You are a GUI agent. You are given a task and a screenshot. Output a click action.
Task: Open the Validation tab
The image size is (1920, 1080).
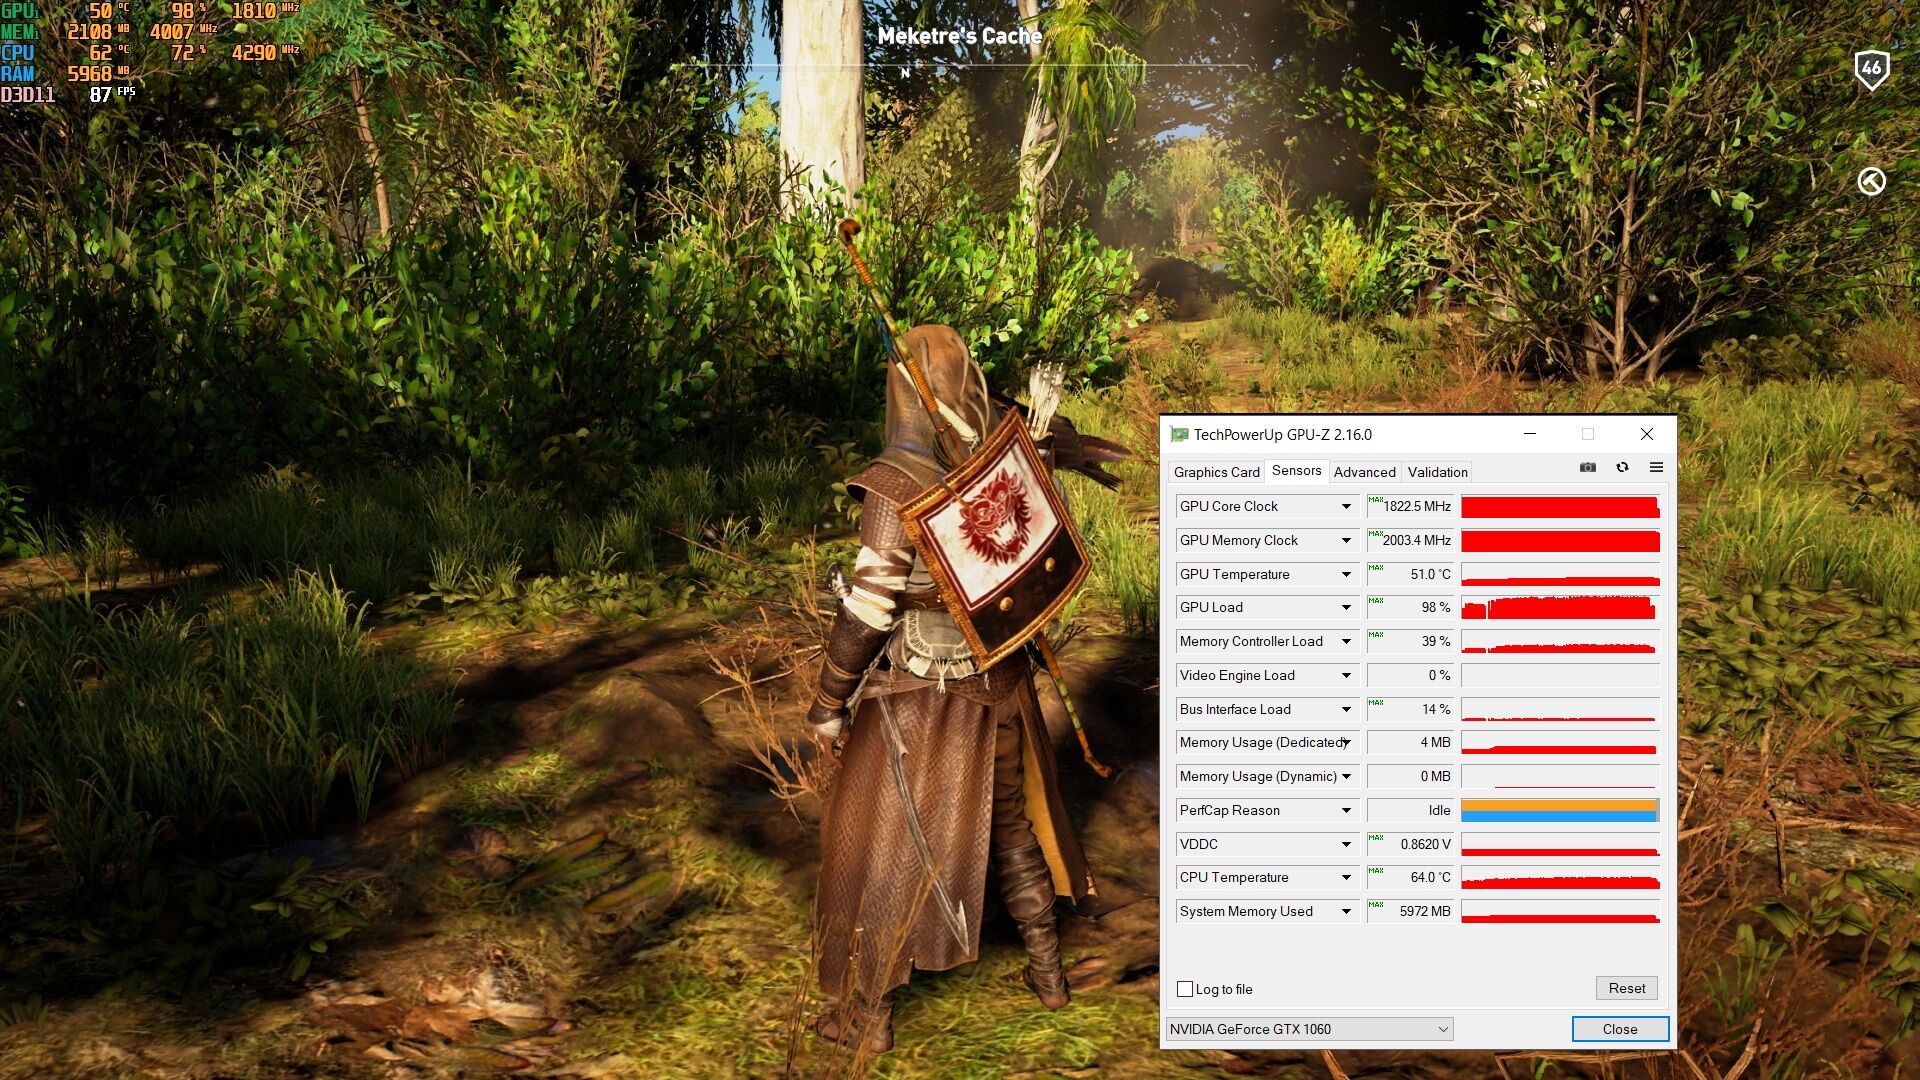point(1437,472)
